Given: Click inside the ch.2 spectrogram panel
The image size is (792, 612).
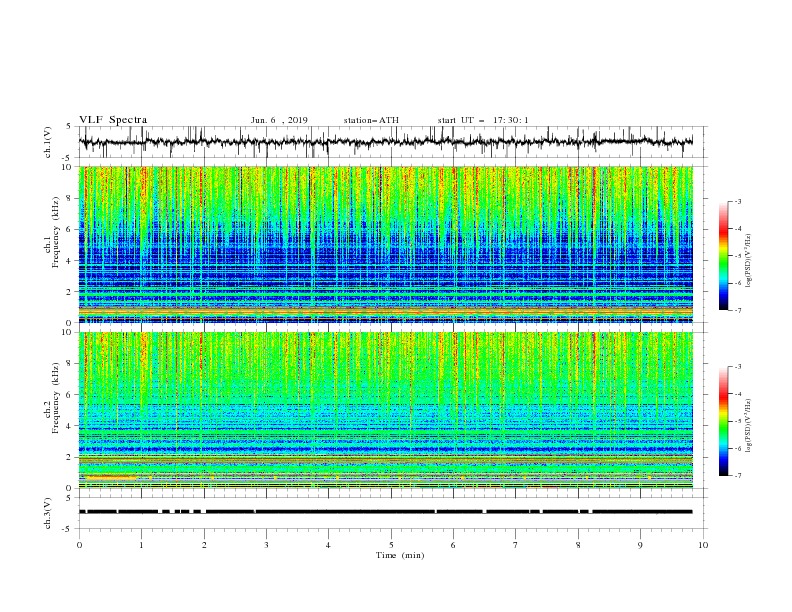Looking at the screenshot, I should [x=386, y=410].
